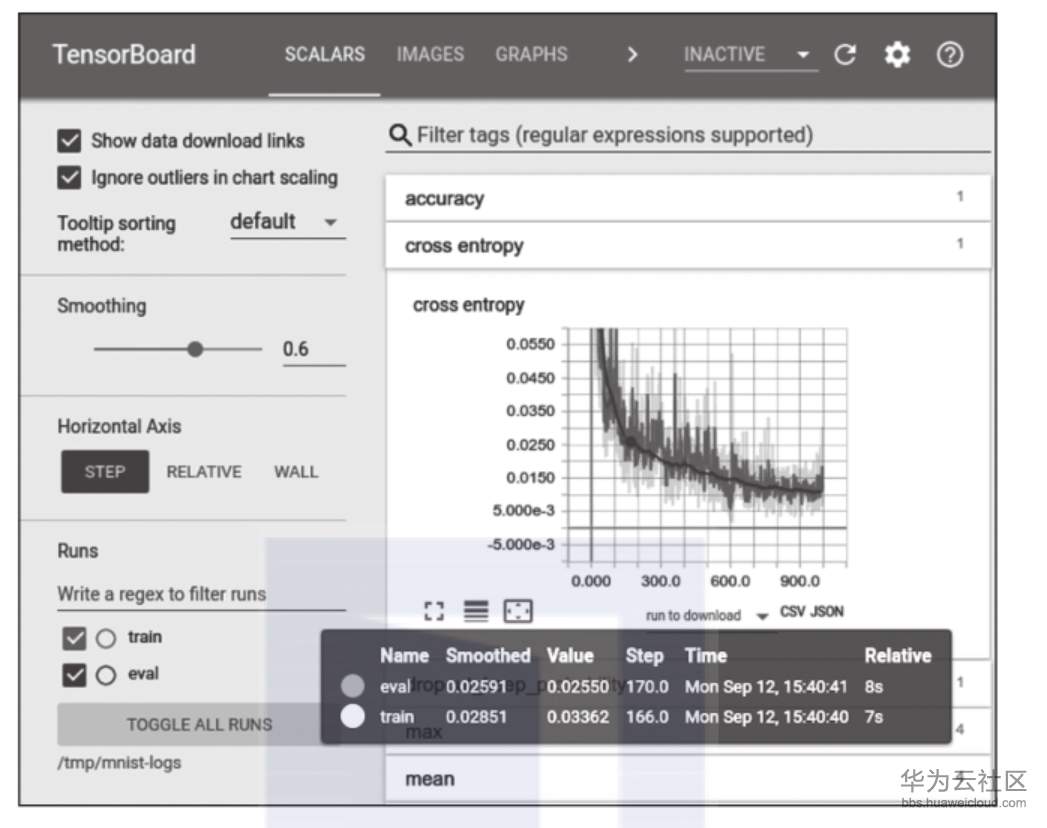Viewport: 1047px width, 828px height.
Task: Open run to download dropdown
Action: point(706,615)
